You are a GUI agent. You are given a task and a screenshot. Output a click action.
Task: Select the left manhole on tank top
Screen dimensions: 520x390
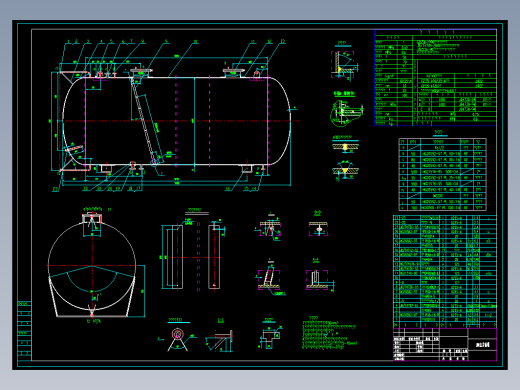pyautogui.click(x=141, y=73)
